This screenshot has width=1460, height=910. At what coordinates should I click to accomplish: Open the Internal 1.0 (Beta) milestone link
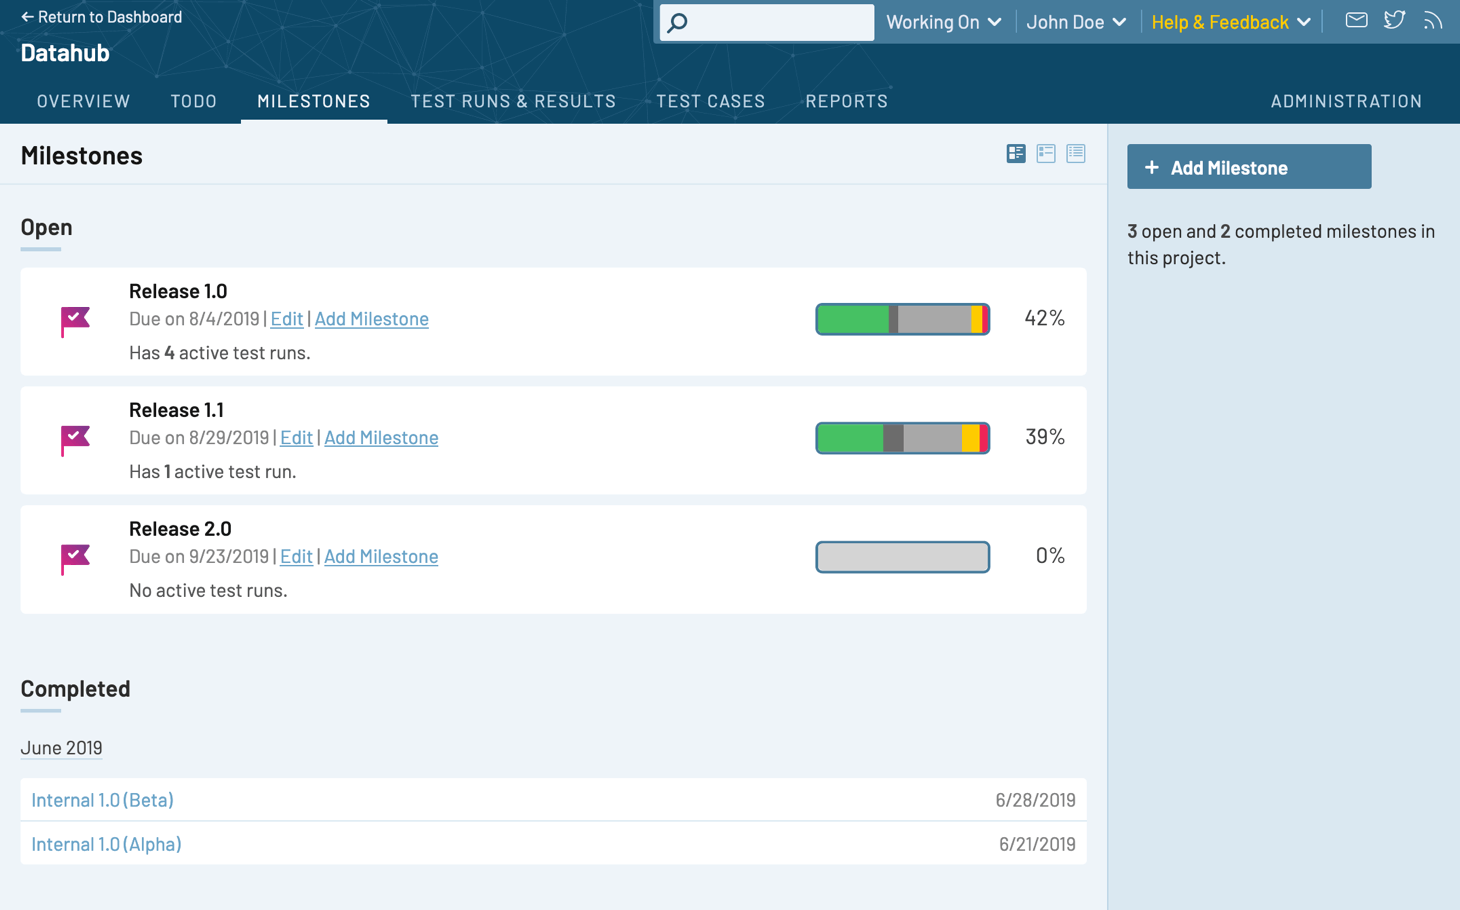102,800
